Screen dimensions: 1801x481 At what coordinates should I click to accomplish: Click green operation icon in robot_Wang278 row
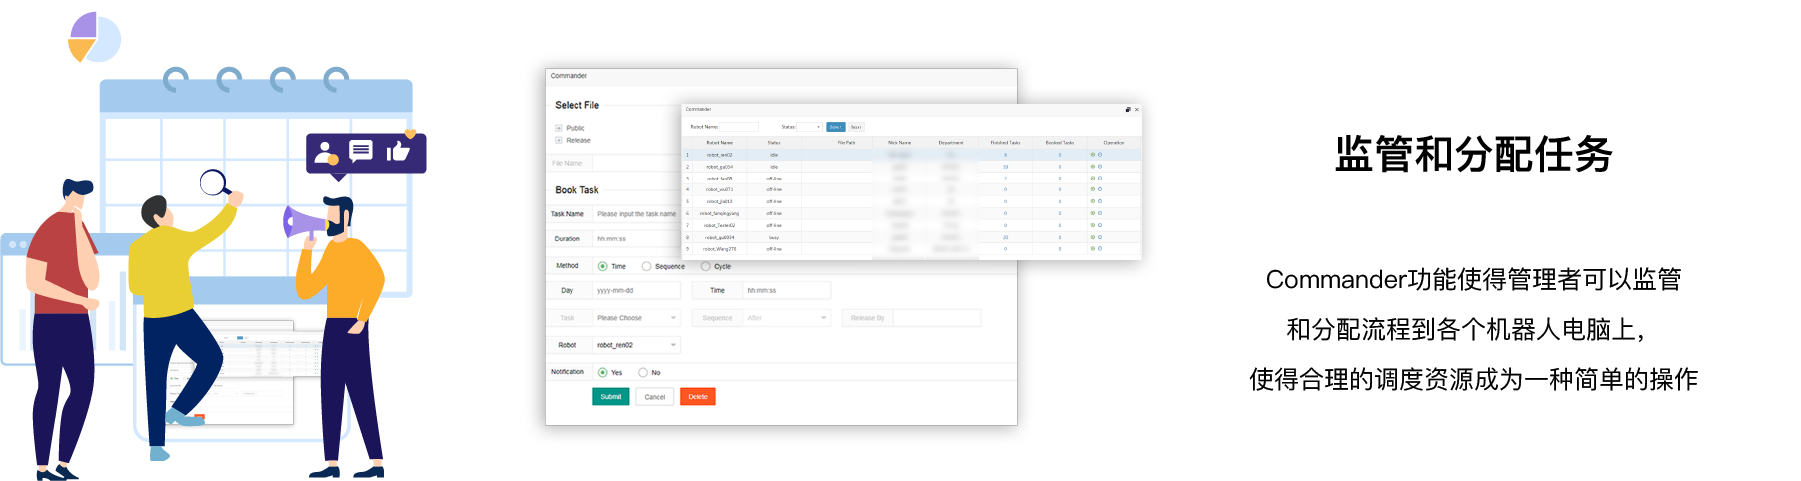pos(1092,249)
